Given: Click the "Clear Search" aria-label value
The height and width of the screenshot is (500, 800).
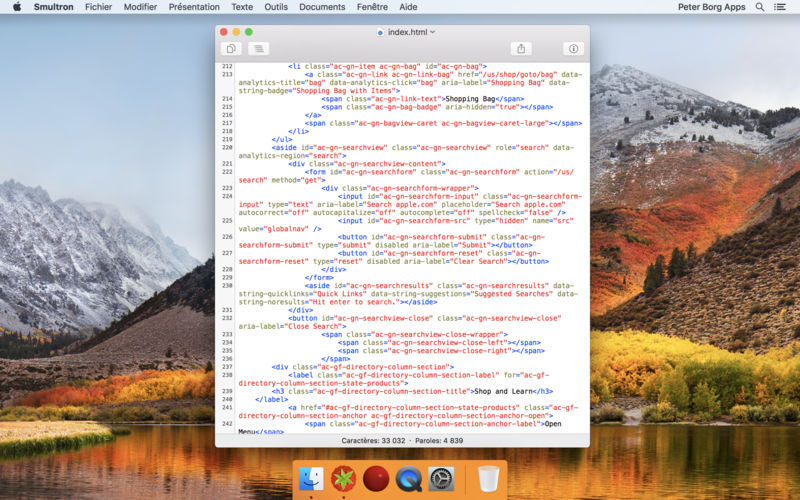Looking at the screenshot, I should [479, 261].
